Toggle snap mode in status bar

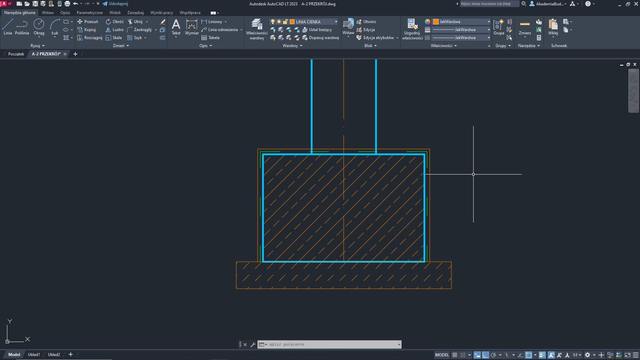[x=462, y=355]
